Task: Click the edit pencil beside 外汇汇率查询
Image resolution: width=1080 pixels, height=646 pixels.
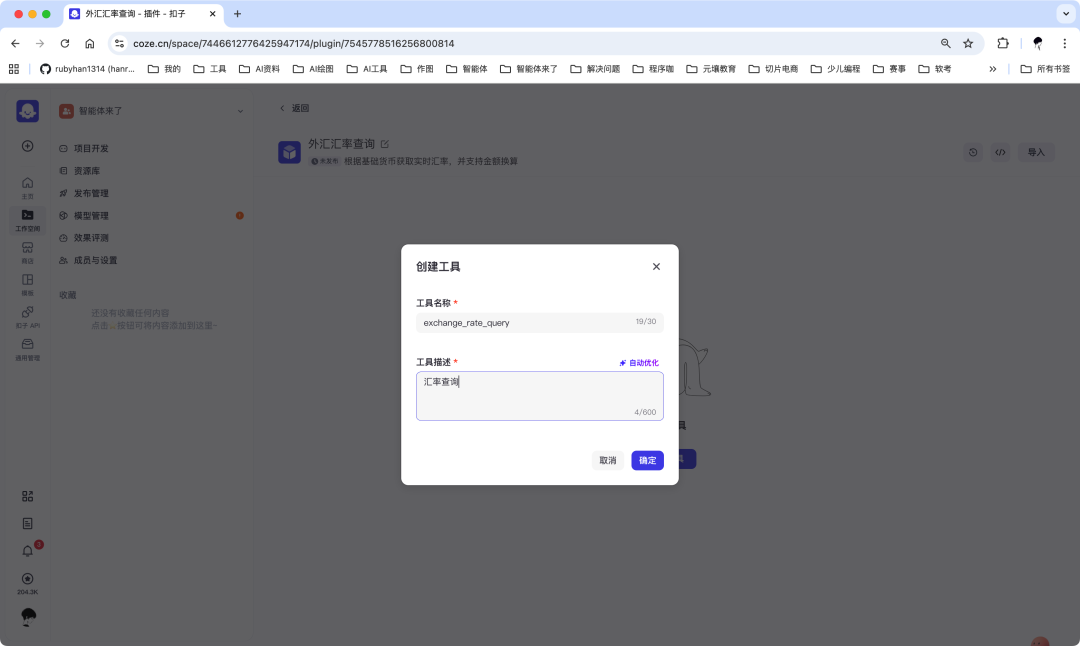Action: [386, 143]
